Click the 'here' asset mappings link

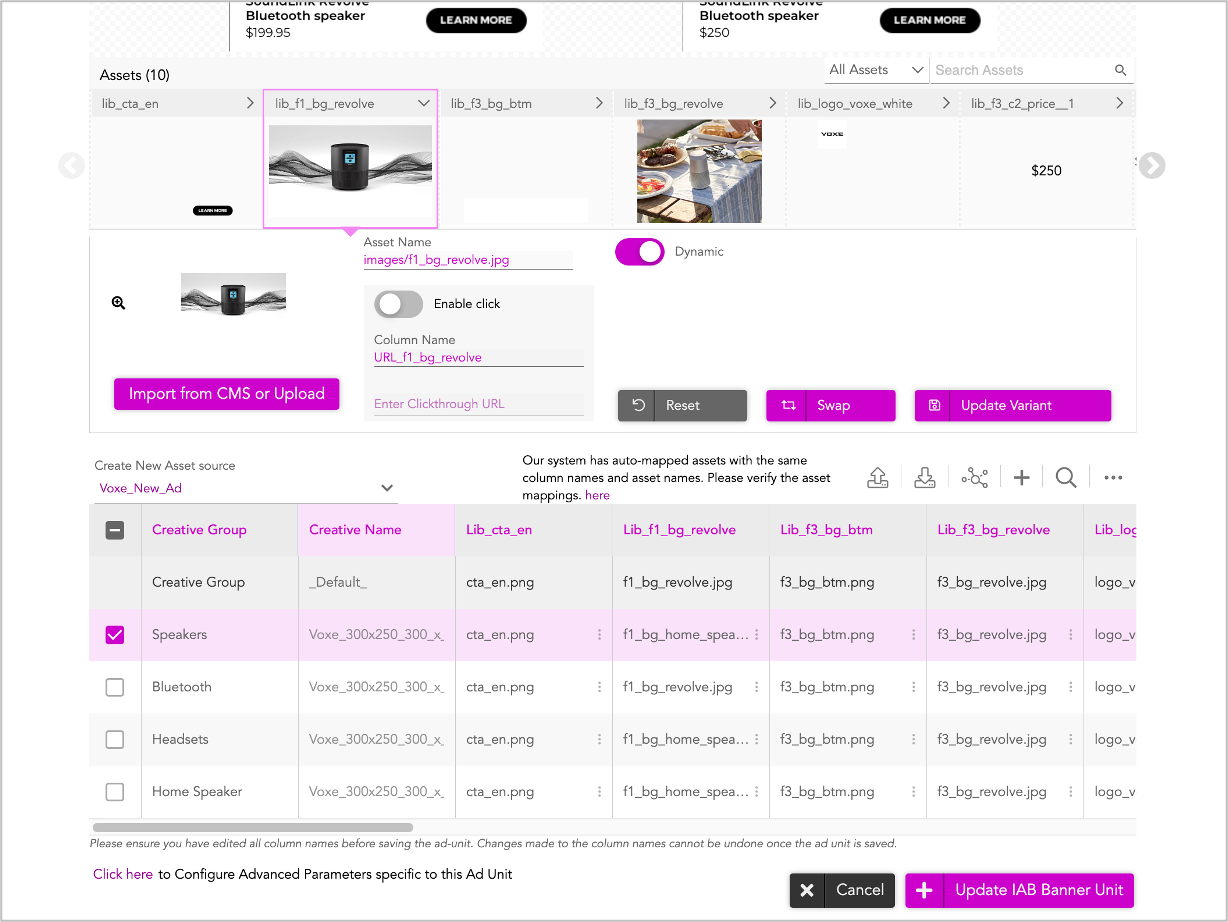[597, 495]
